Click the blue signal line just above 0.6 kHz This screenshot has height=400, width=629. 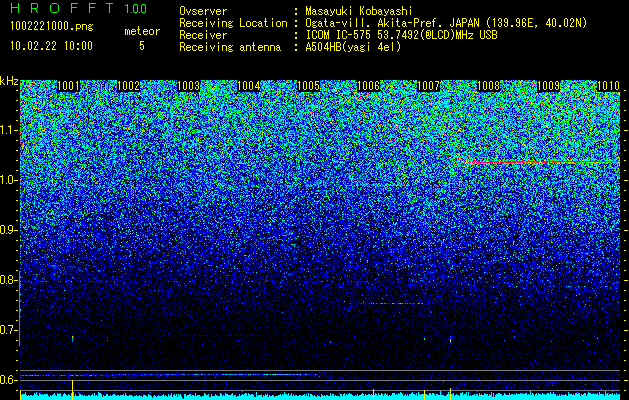pos(168,375)
